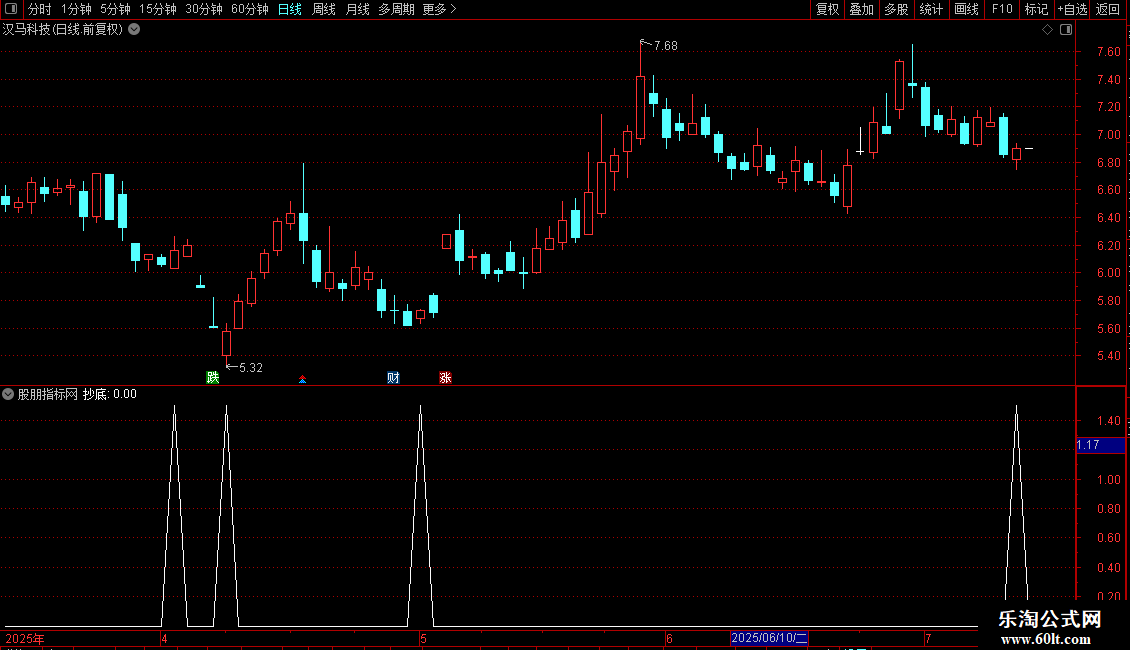Screen dimensions: 1130x650
Task: Click the 1.40 indicator axis label
Action: (1108, 421)
